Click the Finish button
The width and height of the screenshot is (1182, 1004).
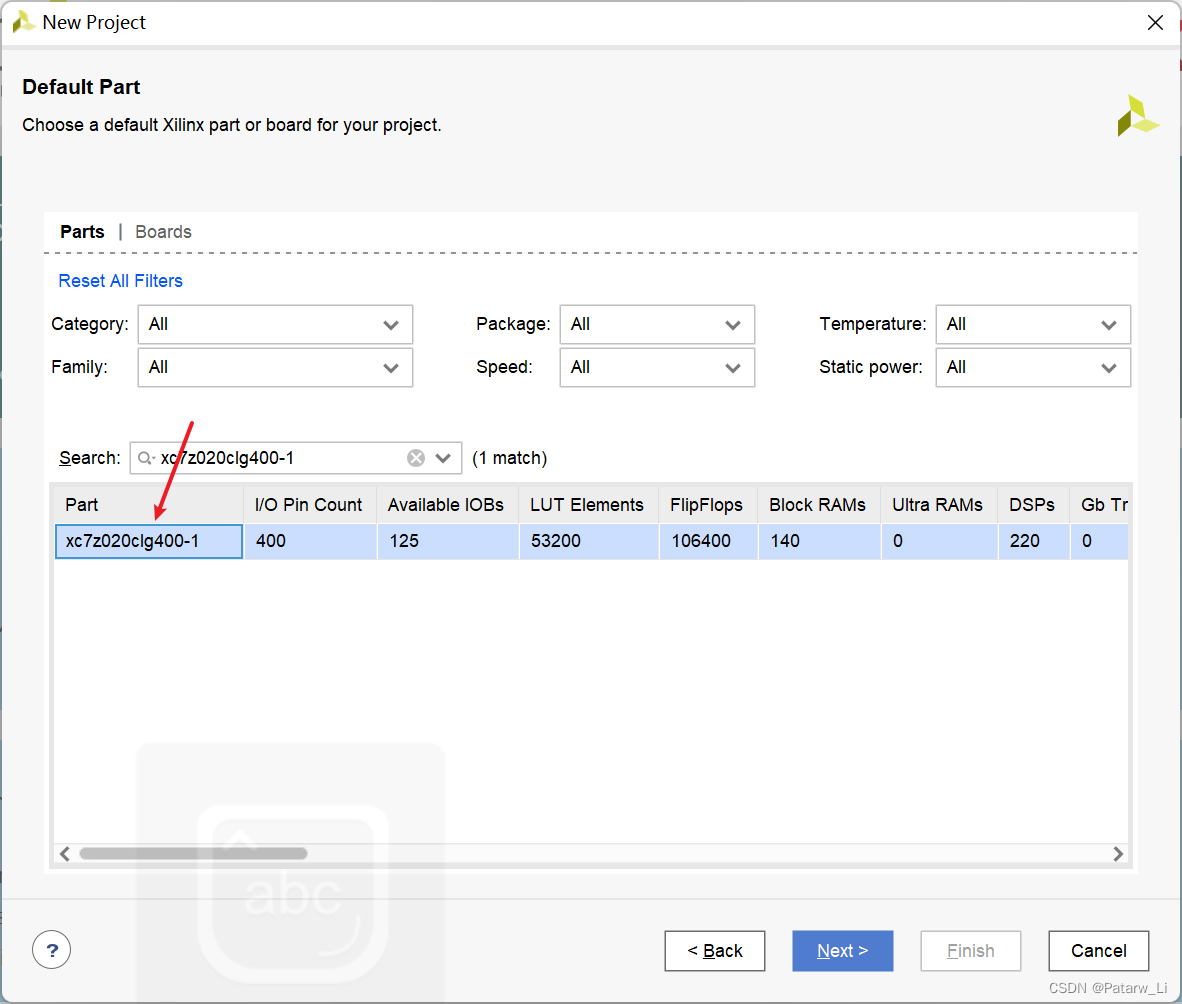tap(971, 951)
